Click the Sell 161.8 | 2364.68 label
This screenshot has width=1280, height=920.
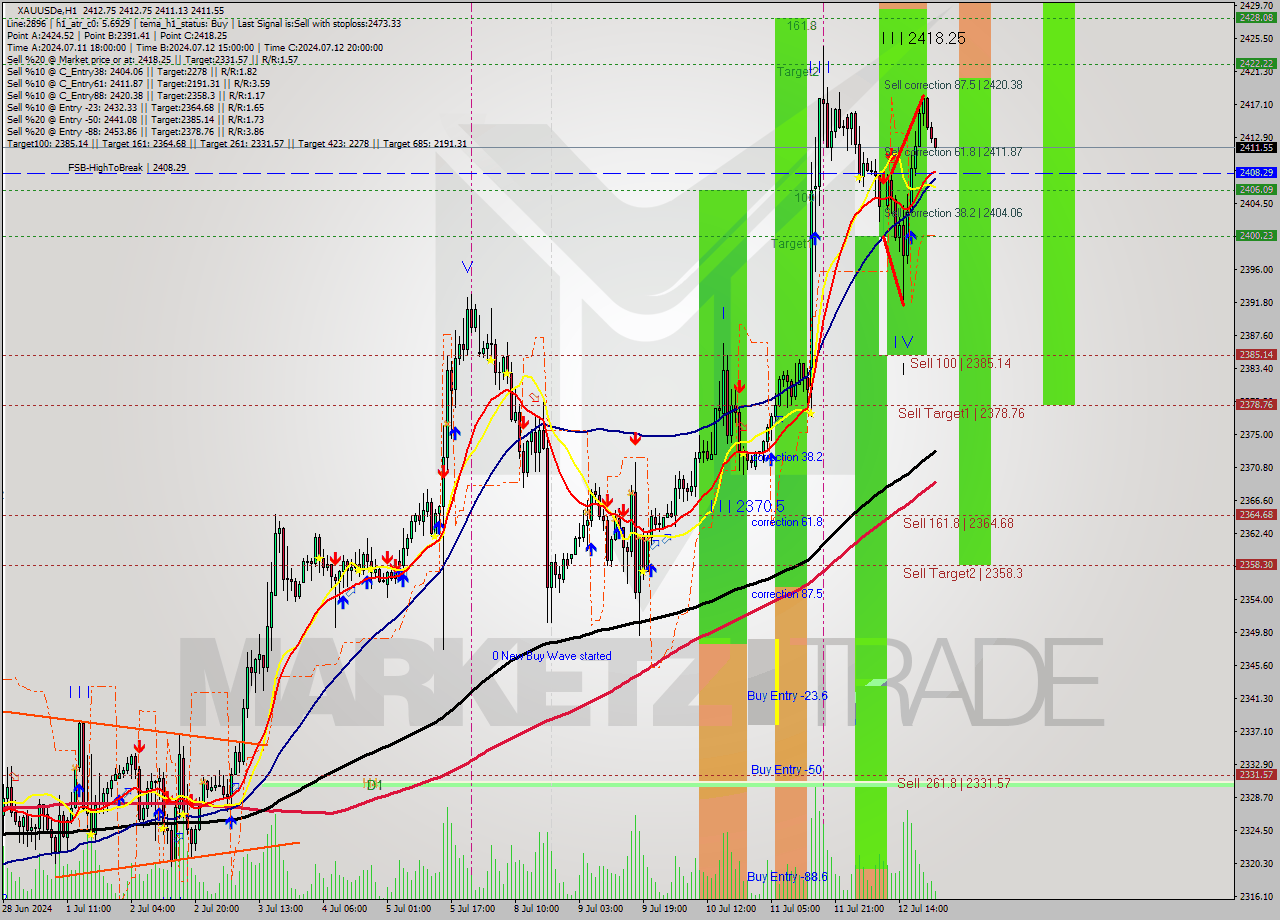click(x=958, y=523)
